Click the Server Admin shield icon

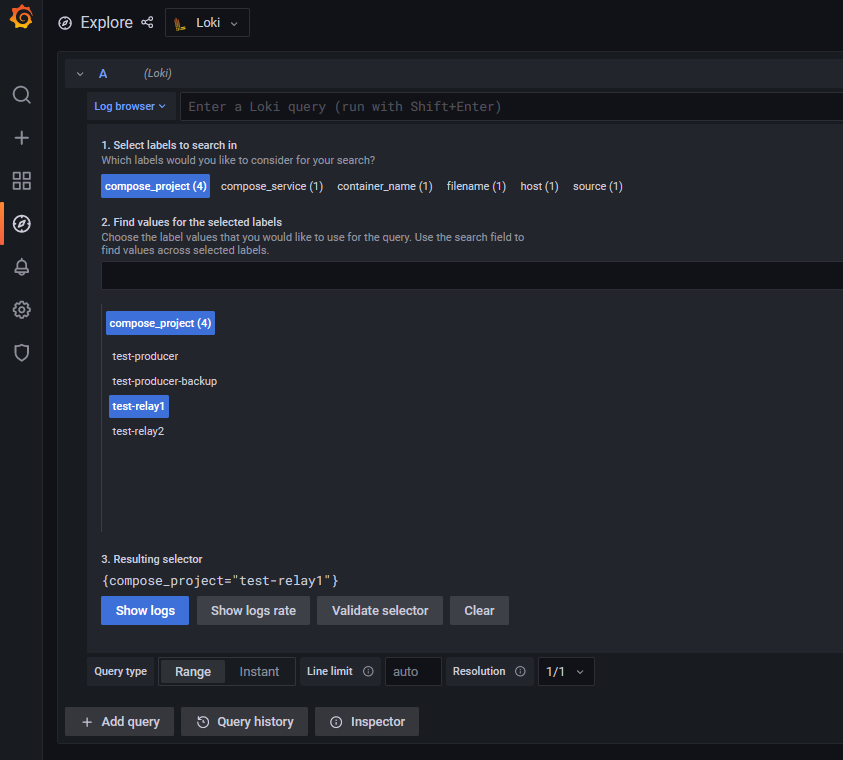21,353
